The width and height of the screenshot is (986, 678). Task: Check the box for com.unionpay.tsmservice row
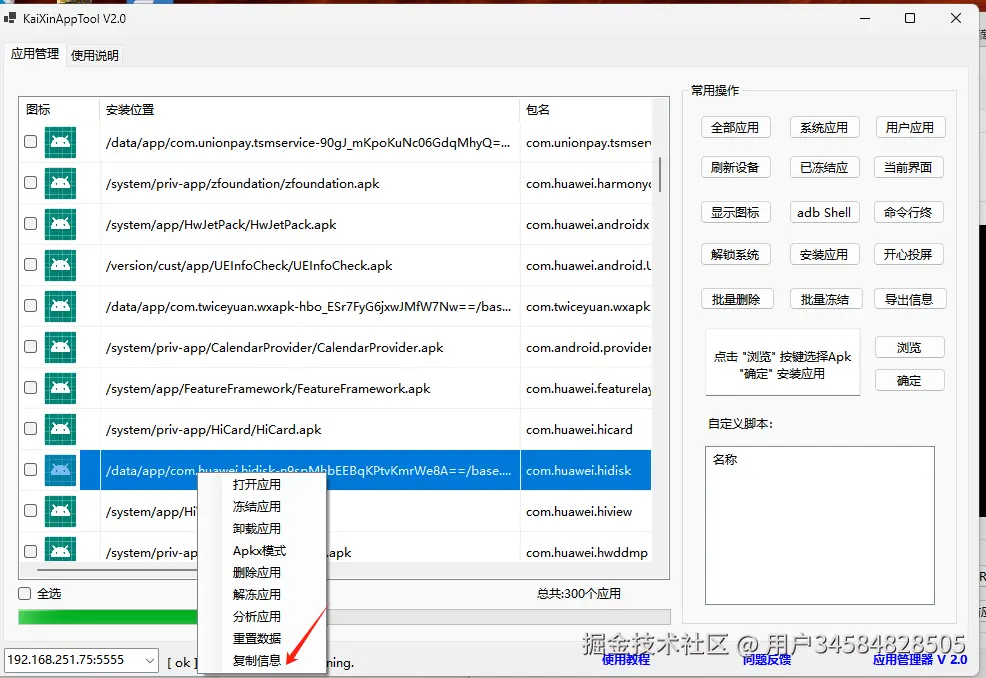(30, 142)
